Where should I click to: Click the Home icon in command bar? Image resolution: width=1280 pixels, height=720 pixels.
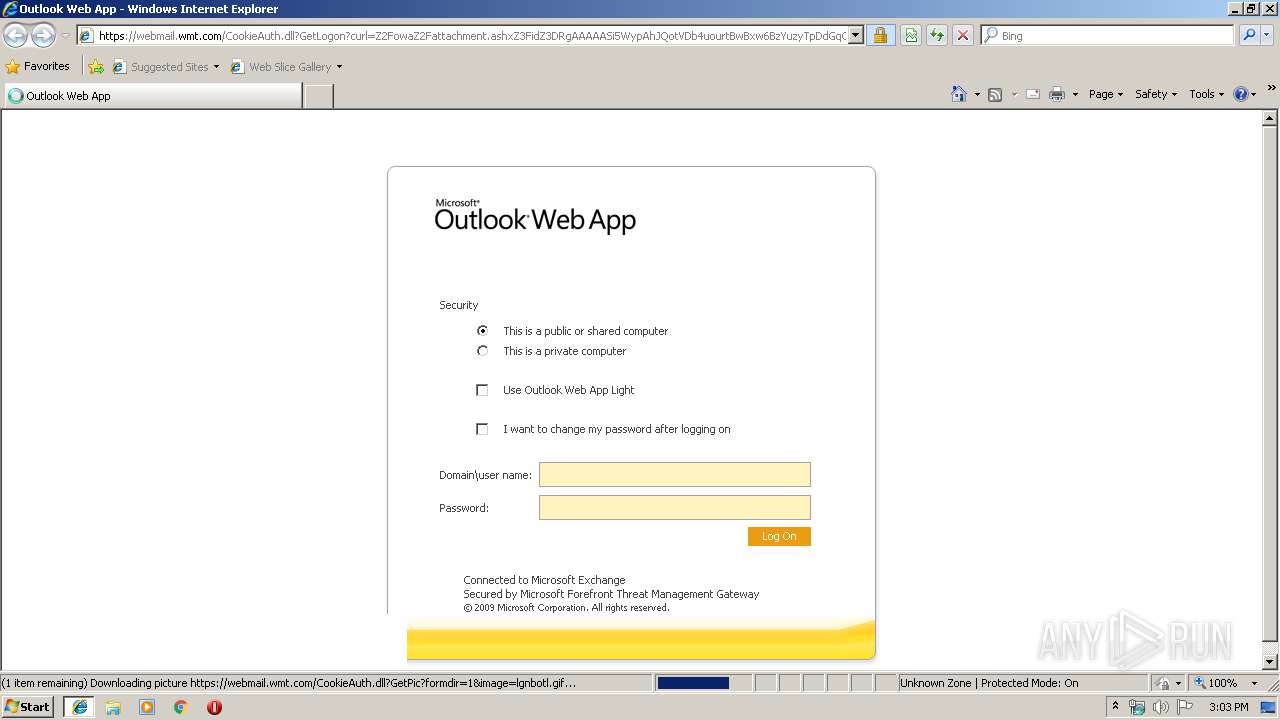[959, 94]
